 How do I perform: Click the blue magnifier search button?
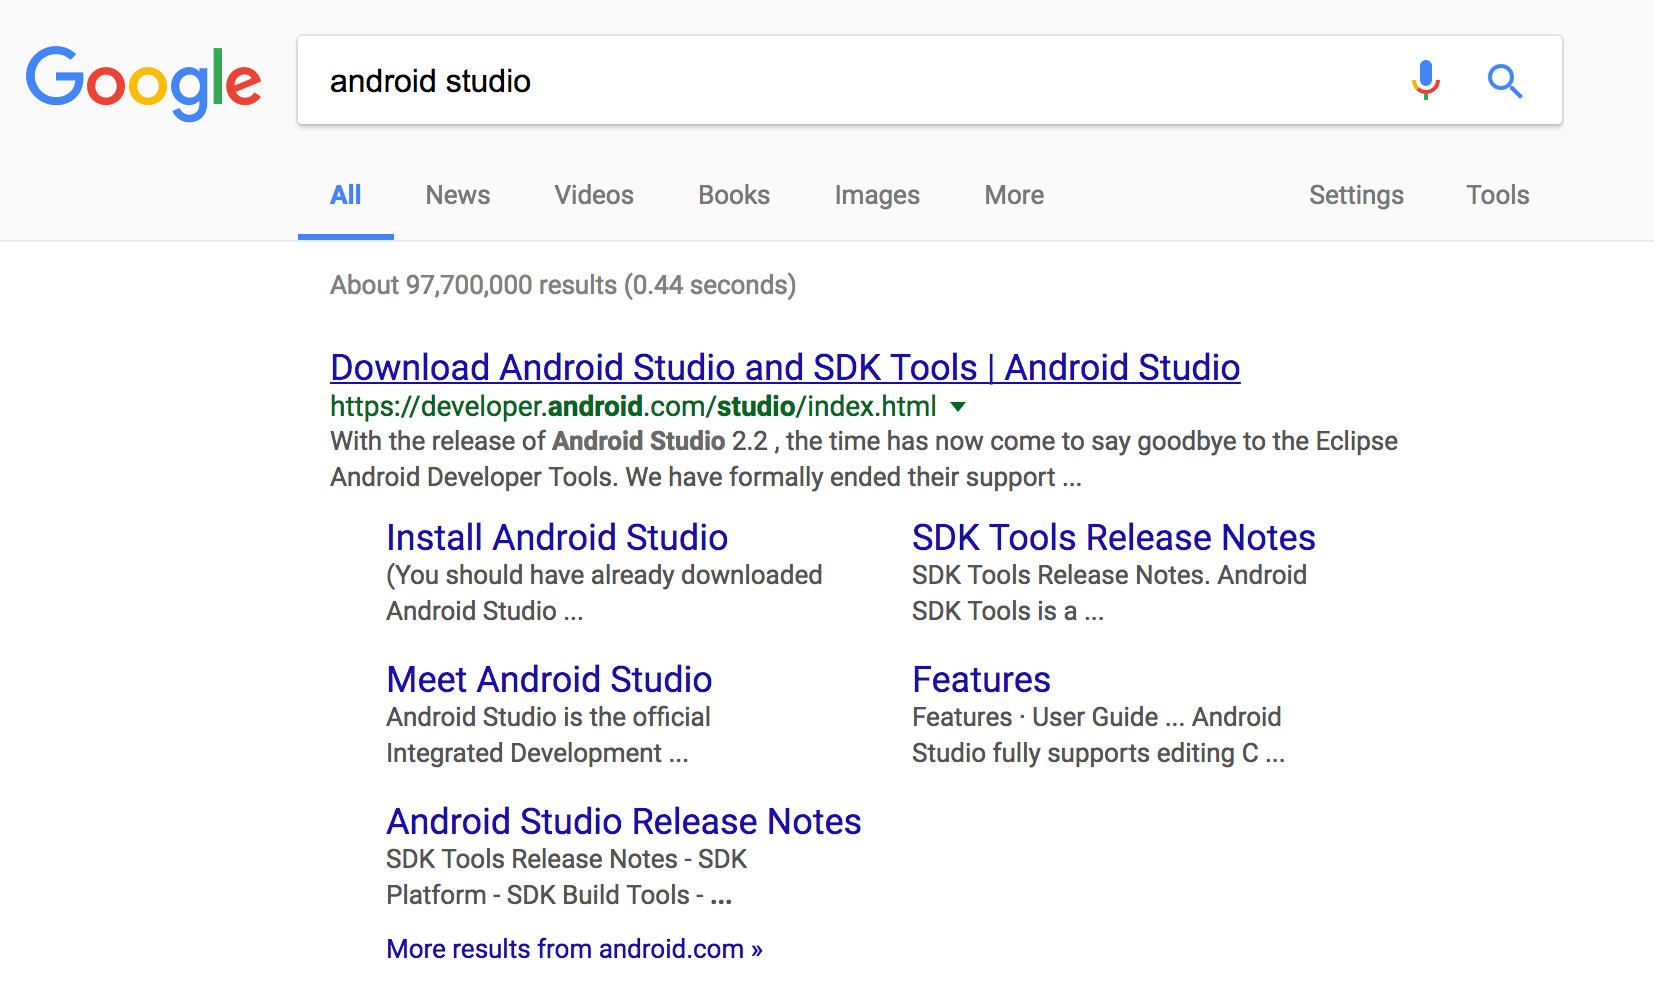point(1504,80)
